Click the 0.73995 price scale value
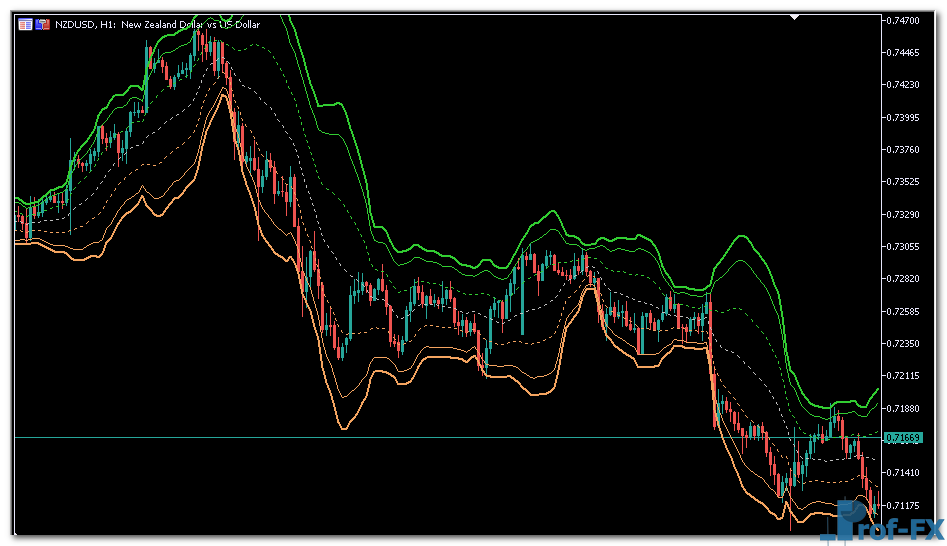The width and height of the screenshot is (947, 546). pyautogui.click(x=904, y=117)
